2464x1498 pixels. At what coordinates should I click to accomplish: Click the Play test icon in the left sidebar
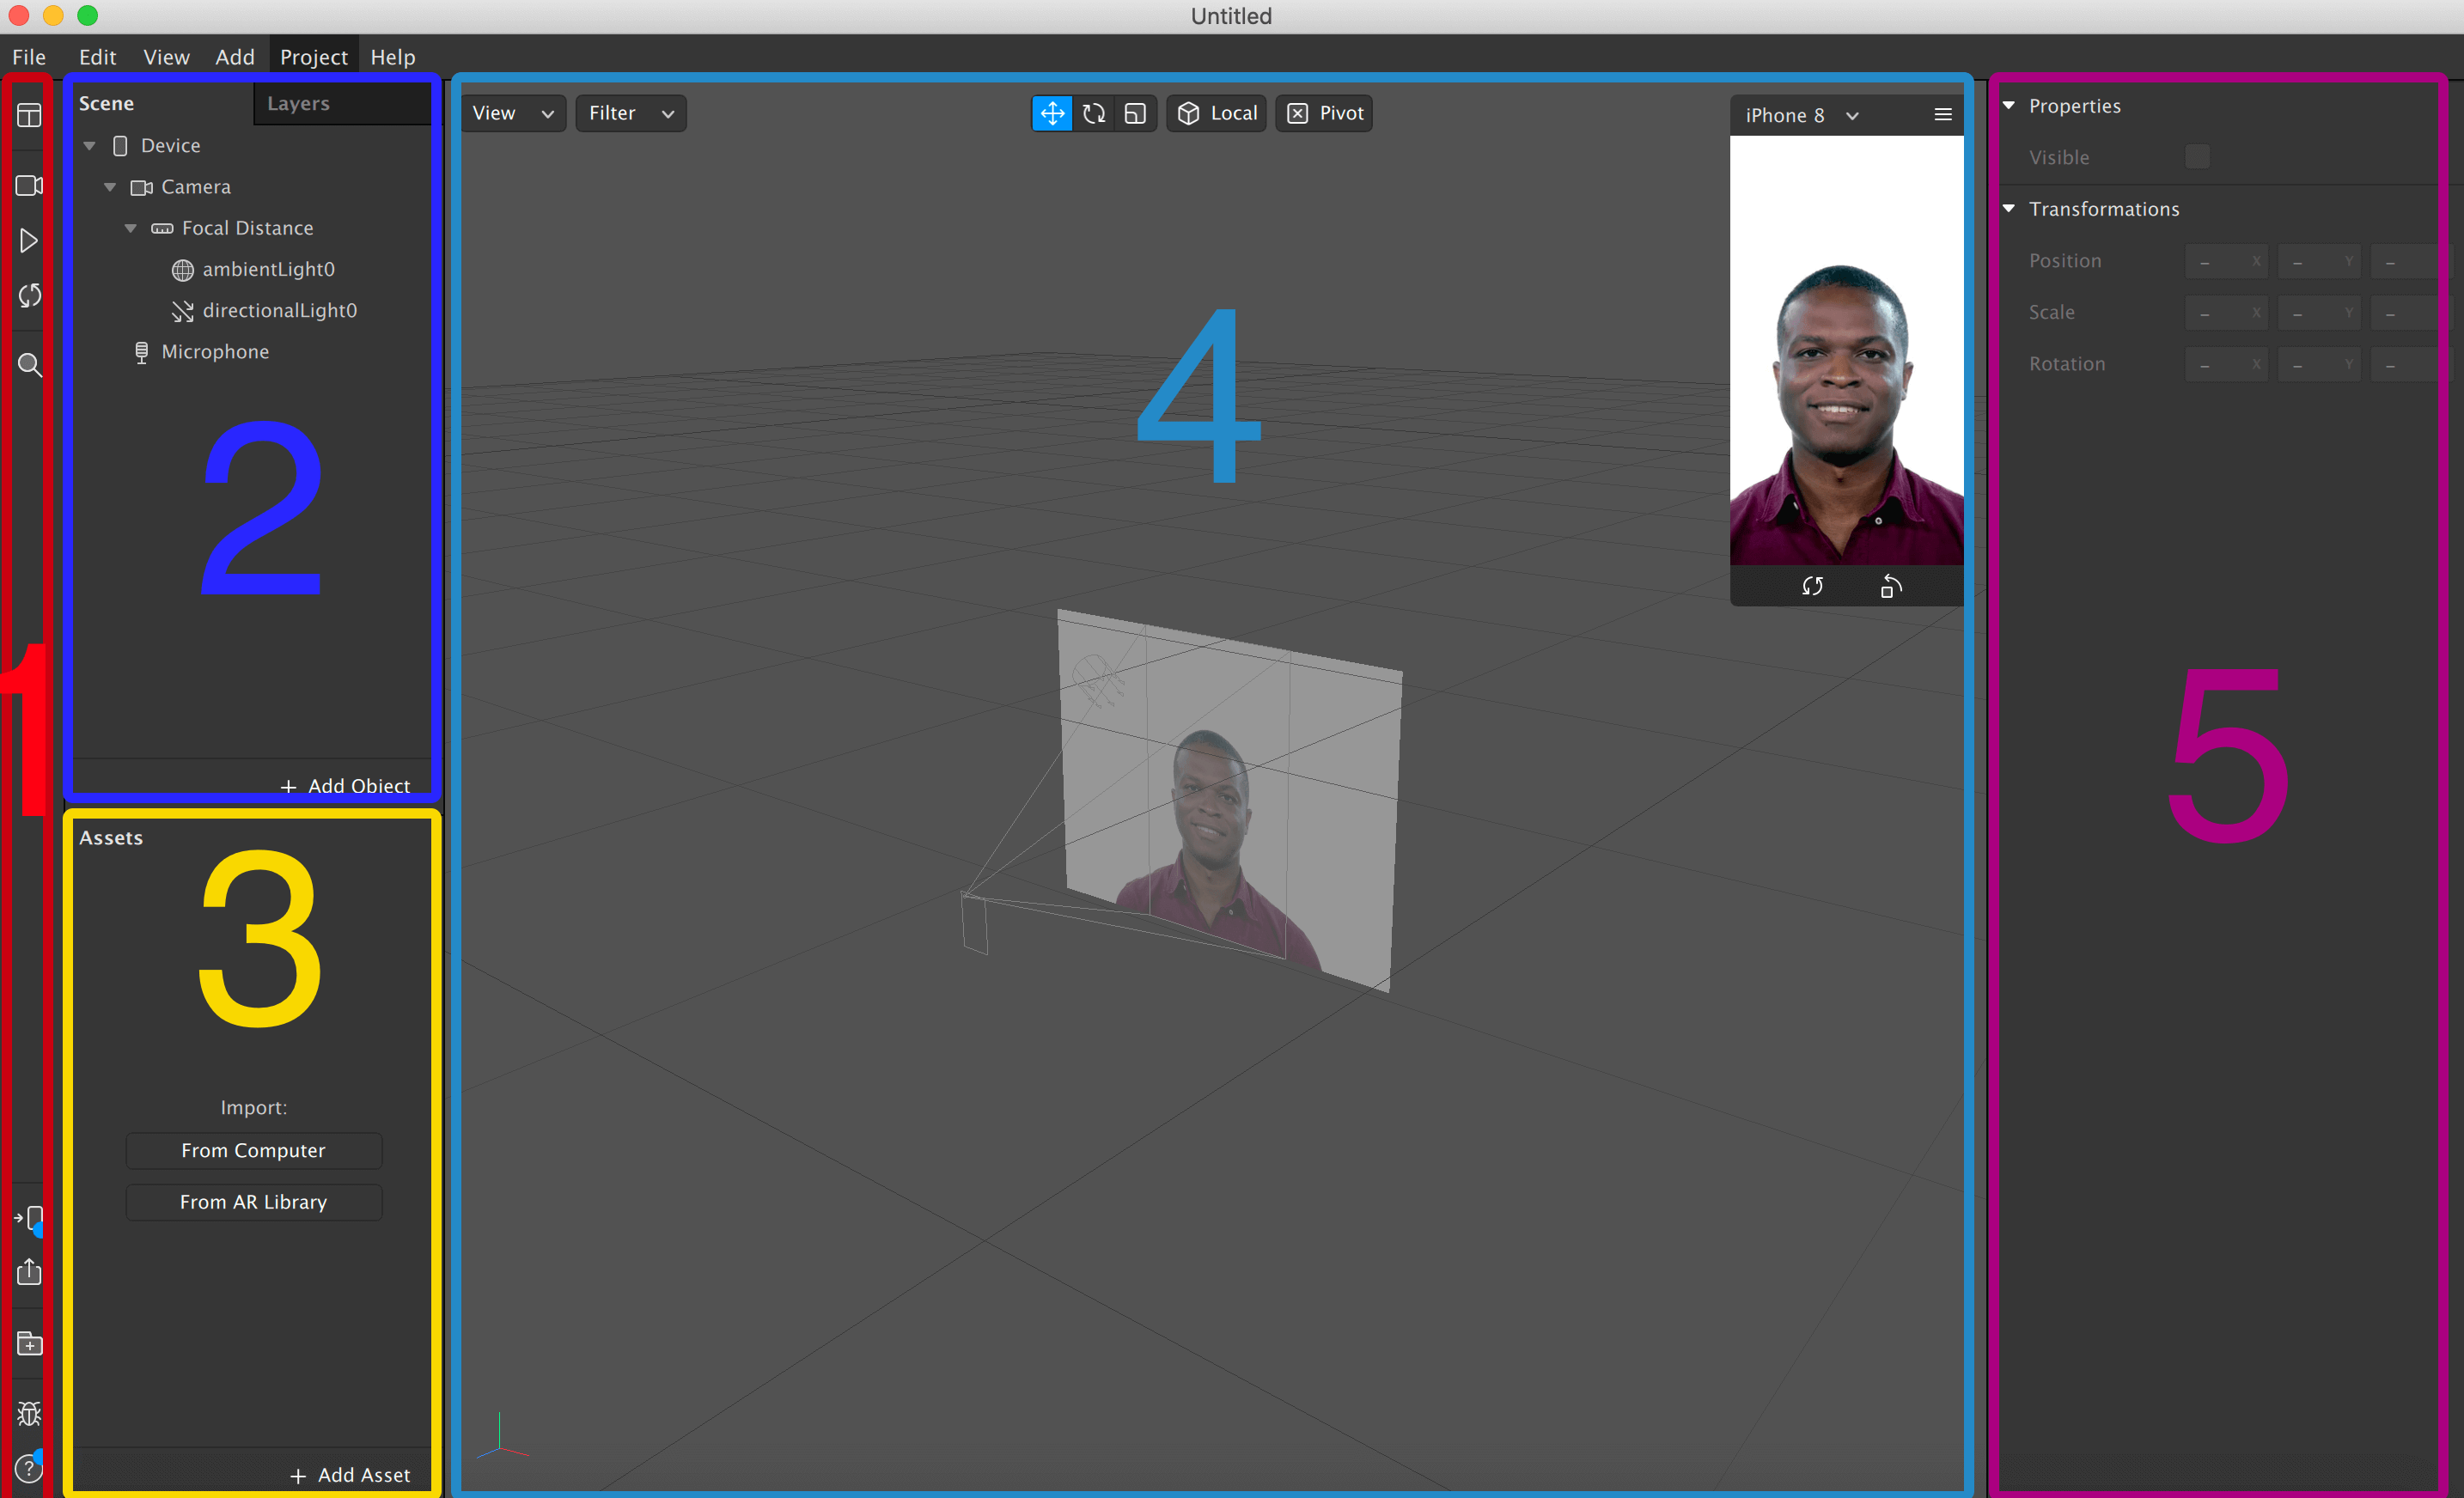[x=29, y=240]
